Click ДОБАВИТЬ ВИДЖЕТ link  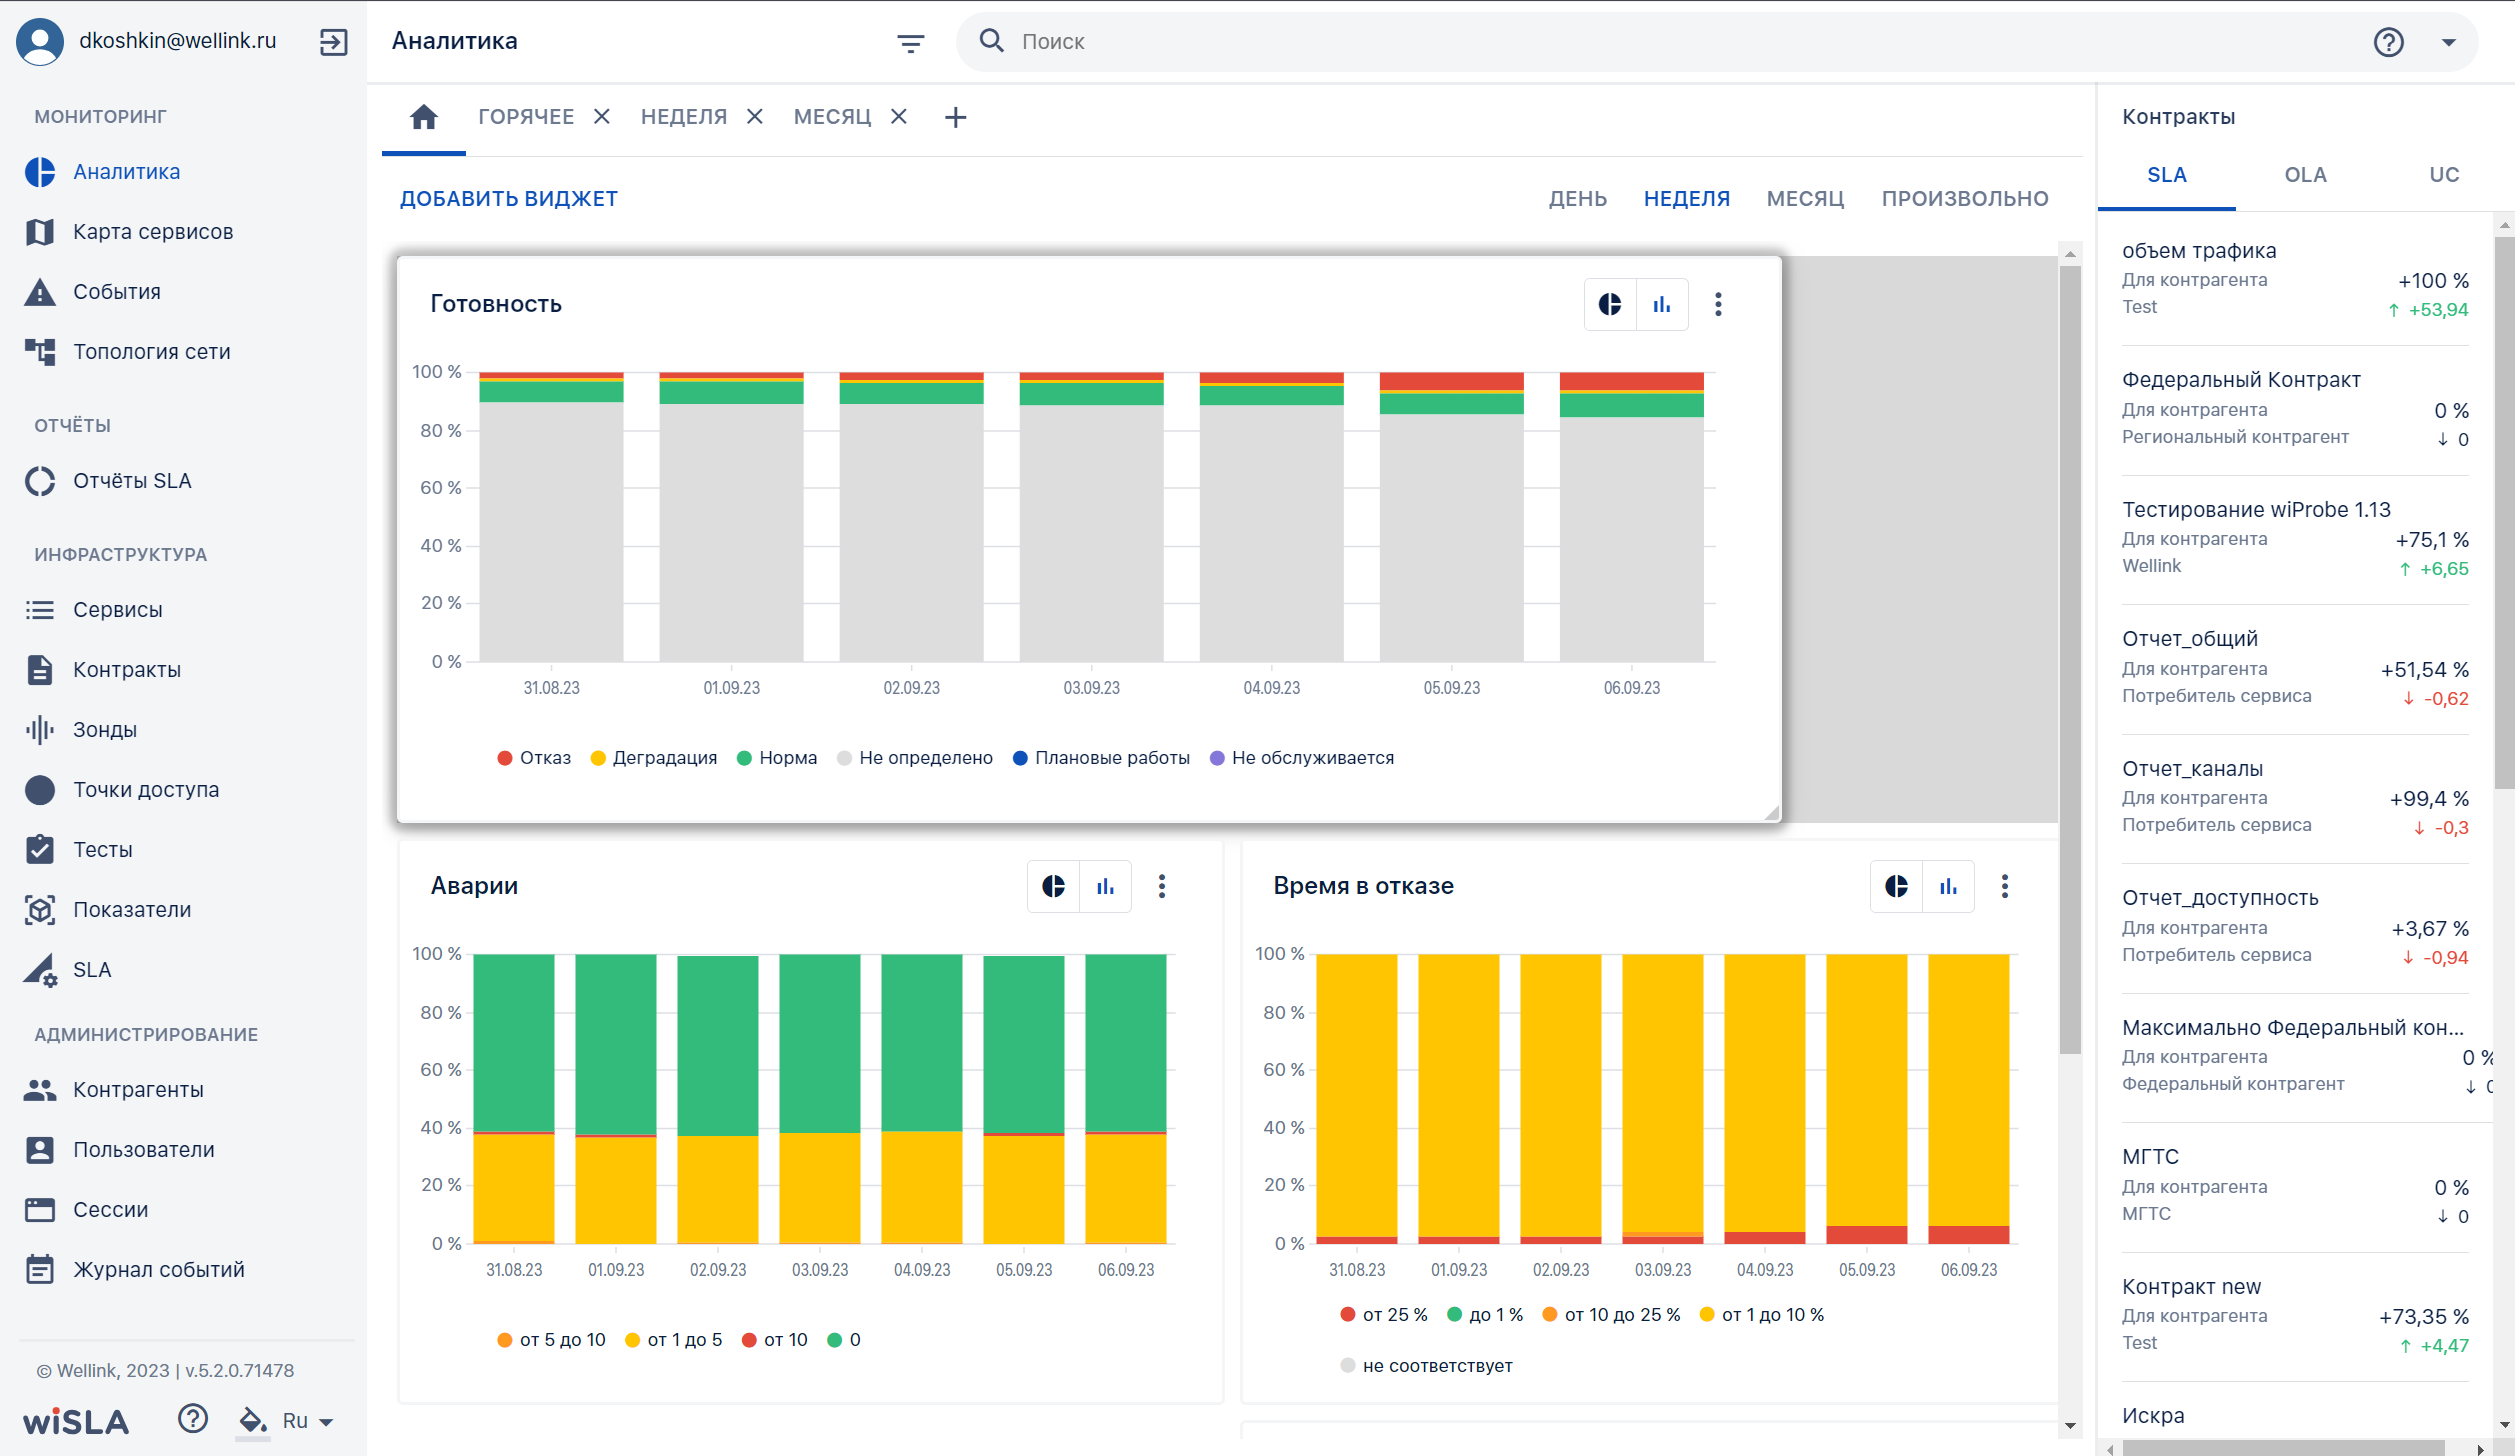tap(508, 199)
